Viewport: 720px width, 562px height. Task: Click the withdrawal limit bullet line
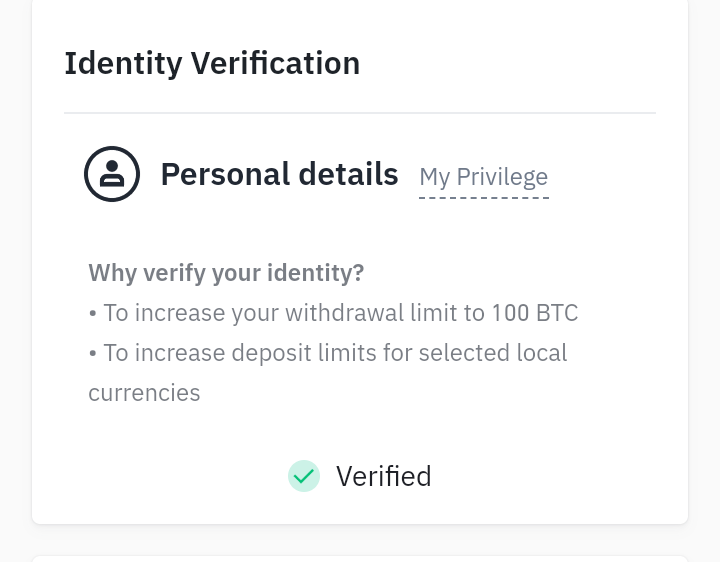tap(333, 313)
